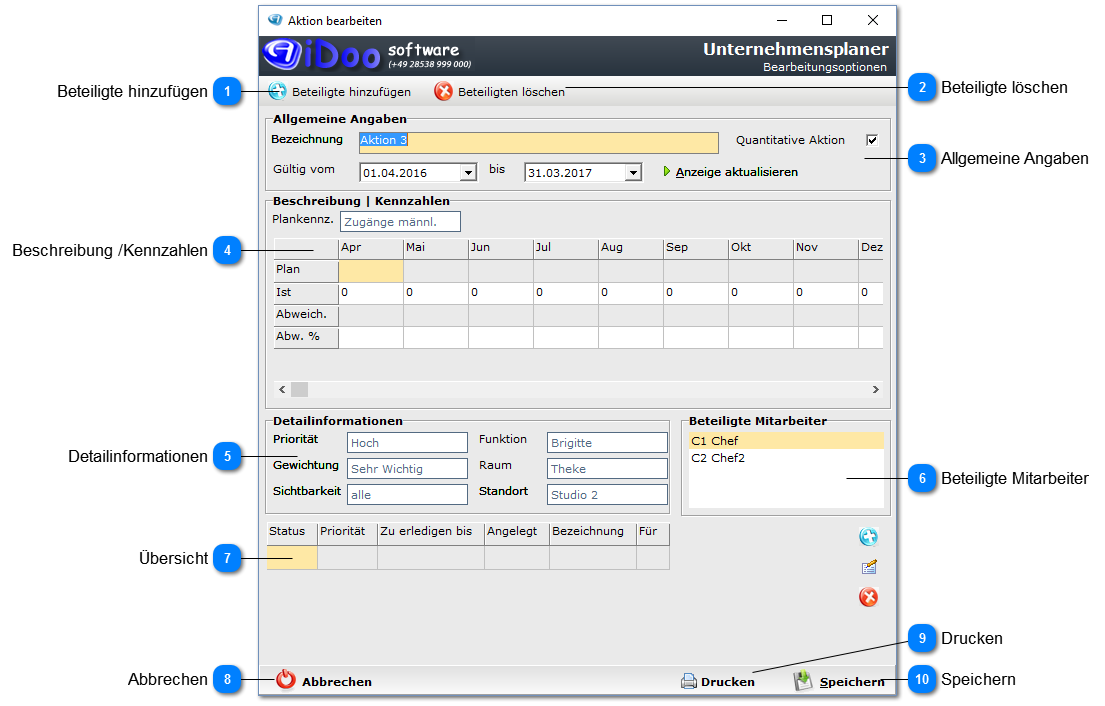Click the Plan row header
This screenshot has width=1105, height=706.
tap(306, 271)
